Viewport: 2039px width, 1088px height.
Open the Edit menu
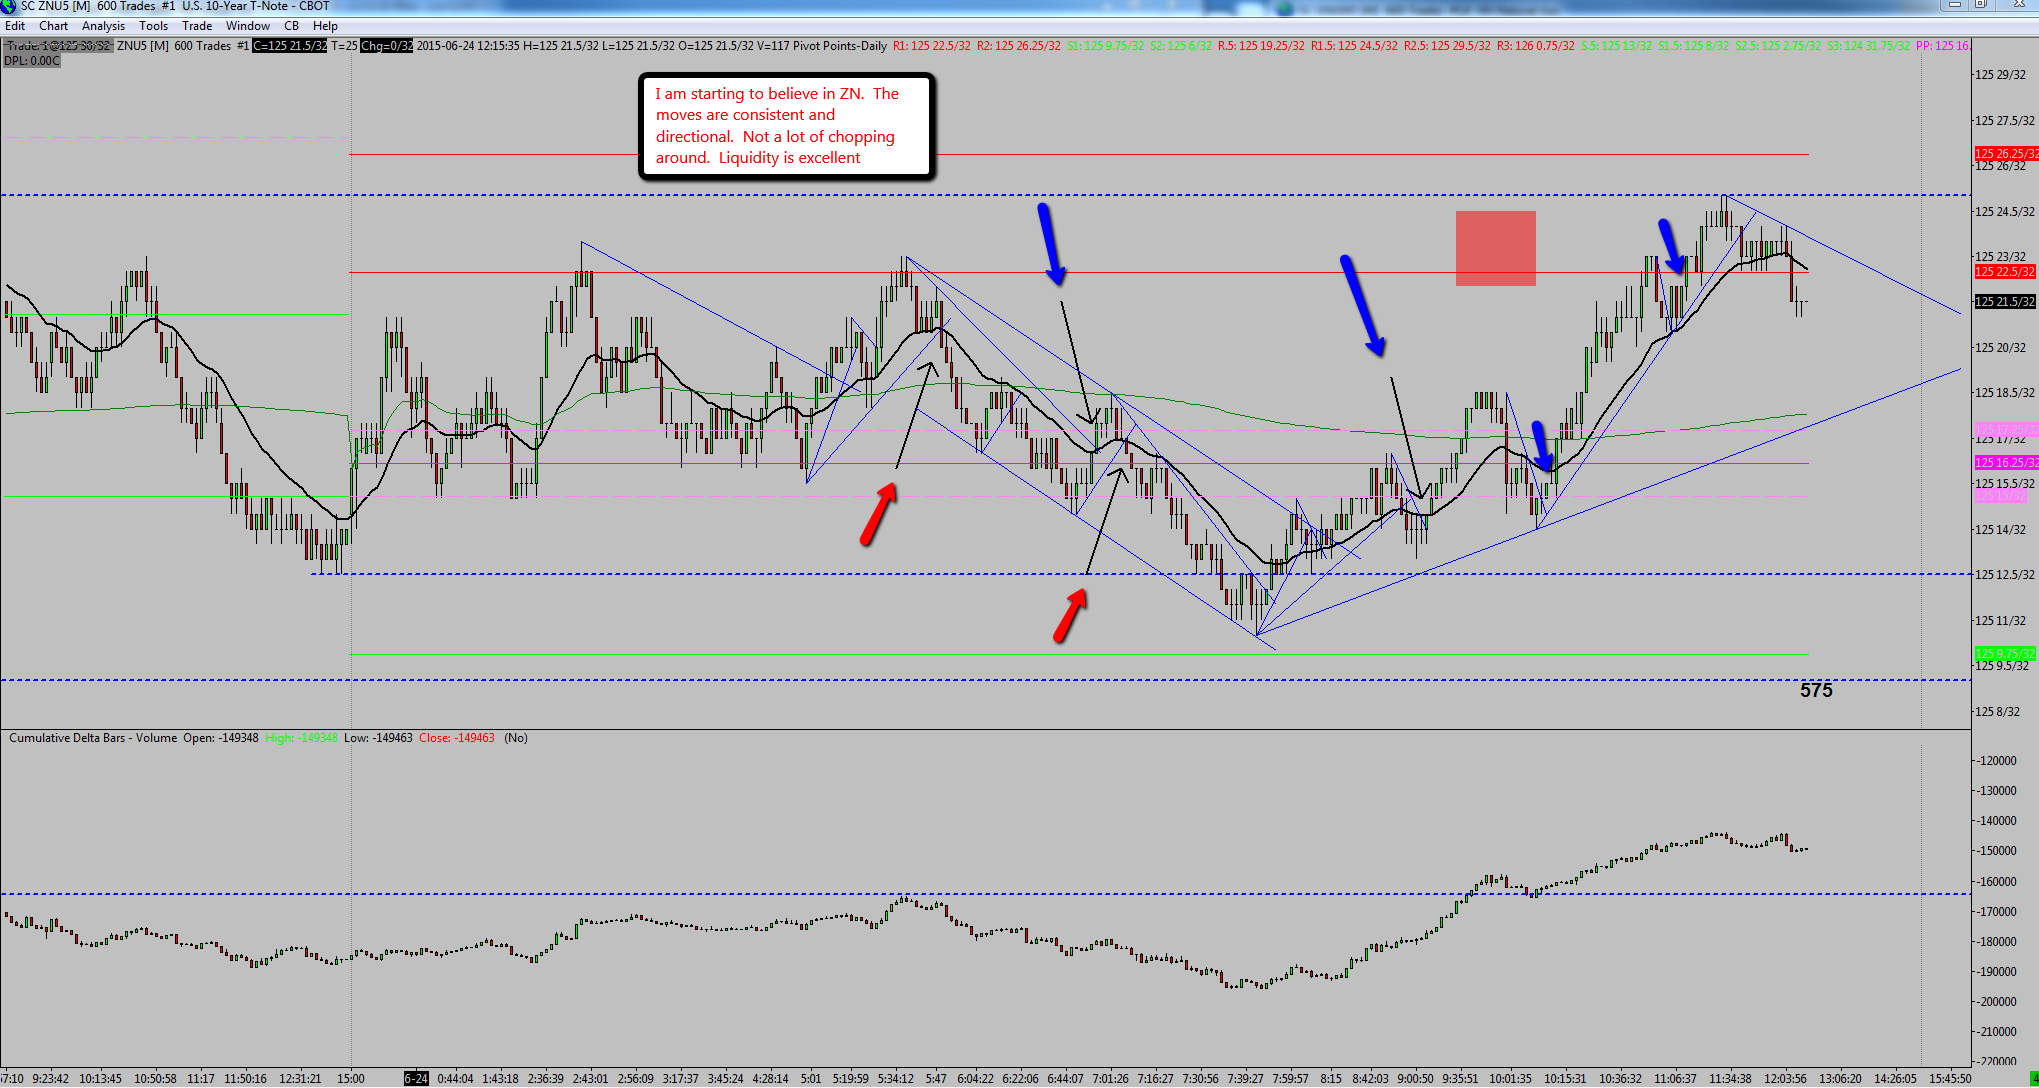(15, 26)
